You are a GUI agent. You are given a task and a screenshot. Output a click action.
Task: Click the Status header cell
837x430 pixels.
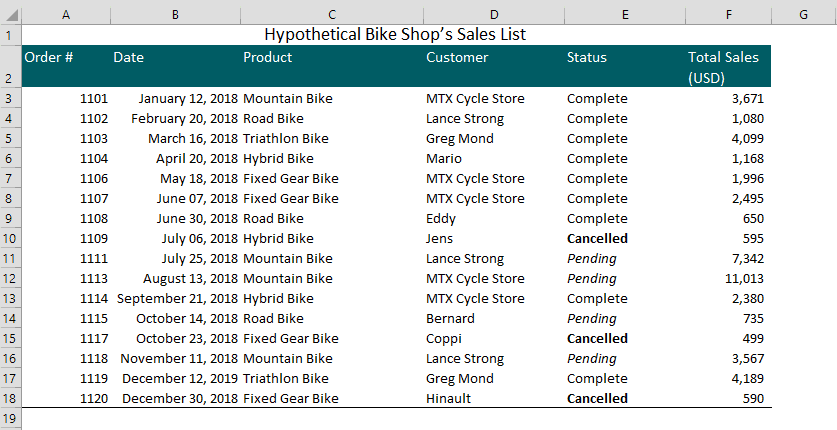point(625,67)
